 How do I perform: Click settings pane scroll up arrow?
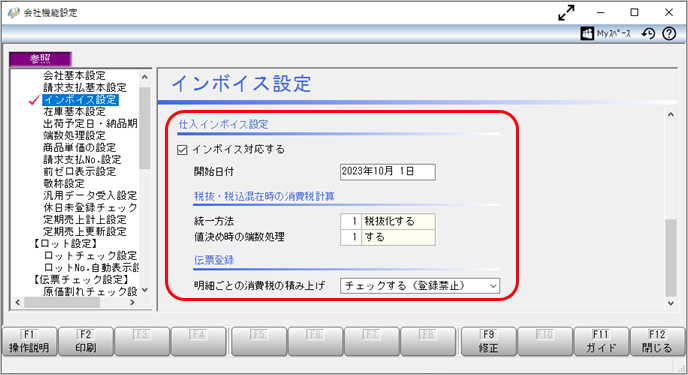670,115
